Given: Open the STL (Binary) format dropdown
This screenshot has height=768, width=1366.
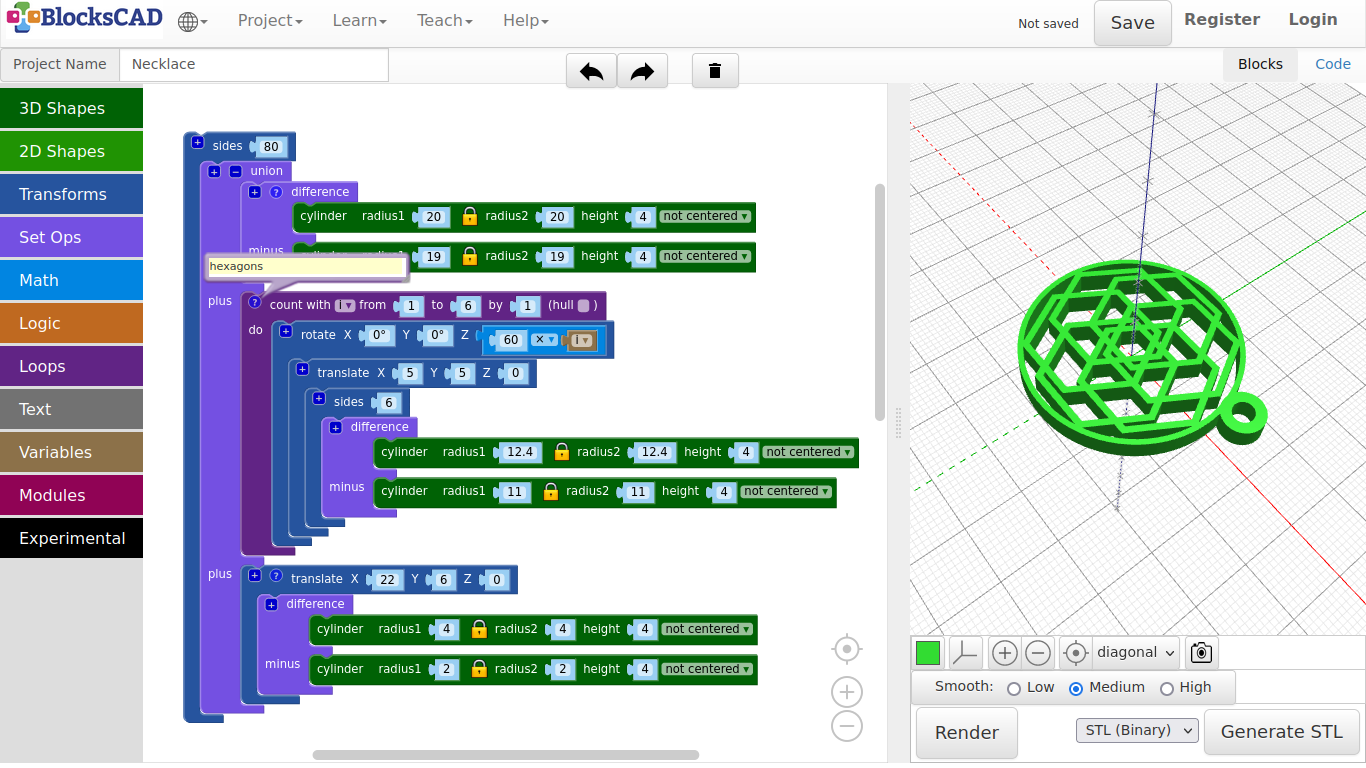Looking at the screenshot, I should click(1136, 731).
